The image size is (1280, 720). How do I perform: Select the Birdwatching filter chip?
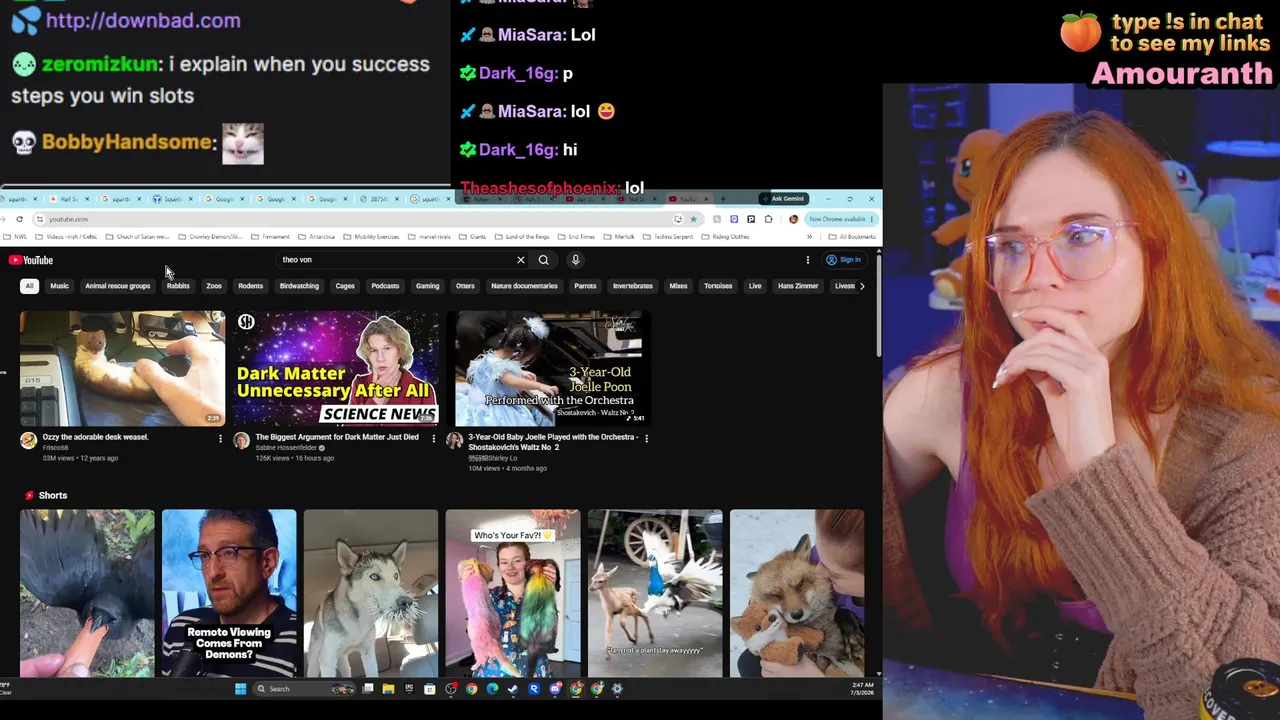299,286
